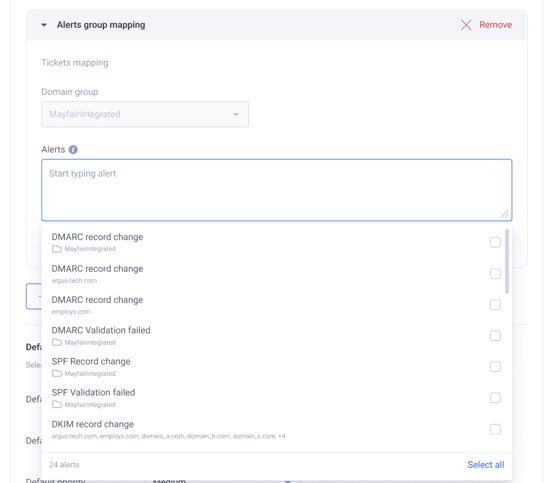Viewport: 551px width, 483px height.
Task: Check DMARC record change for employs.com
Action: tap(495, 305)
